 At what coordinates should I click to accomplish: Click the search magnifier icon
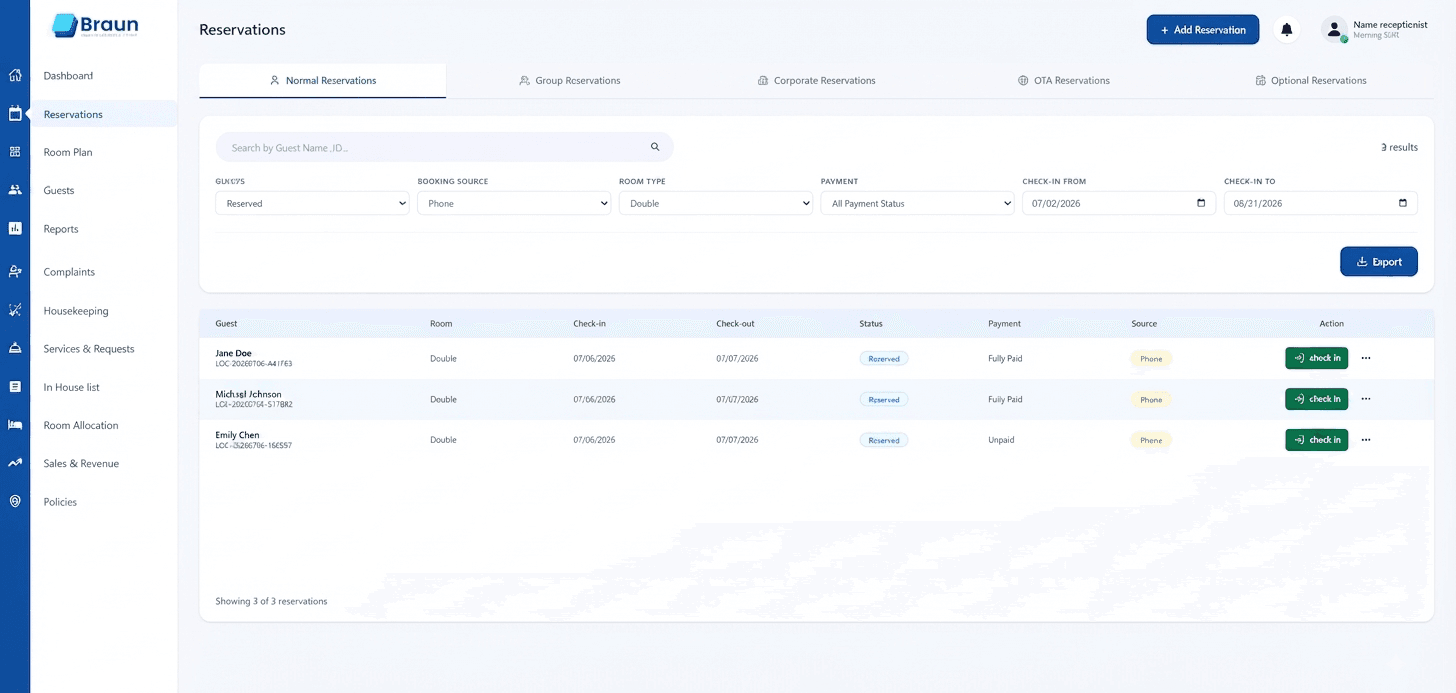(x=655, y=147)
